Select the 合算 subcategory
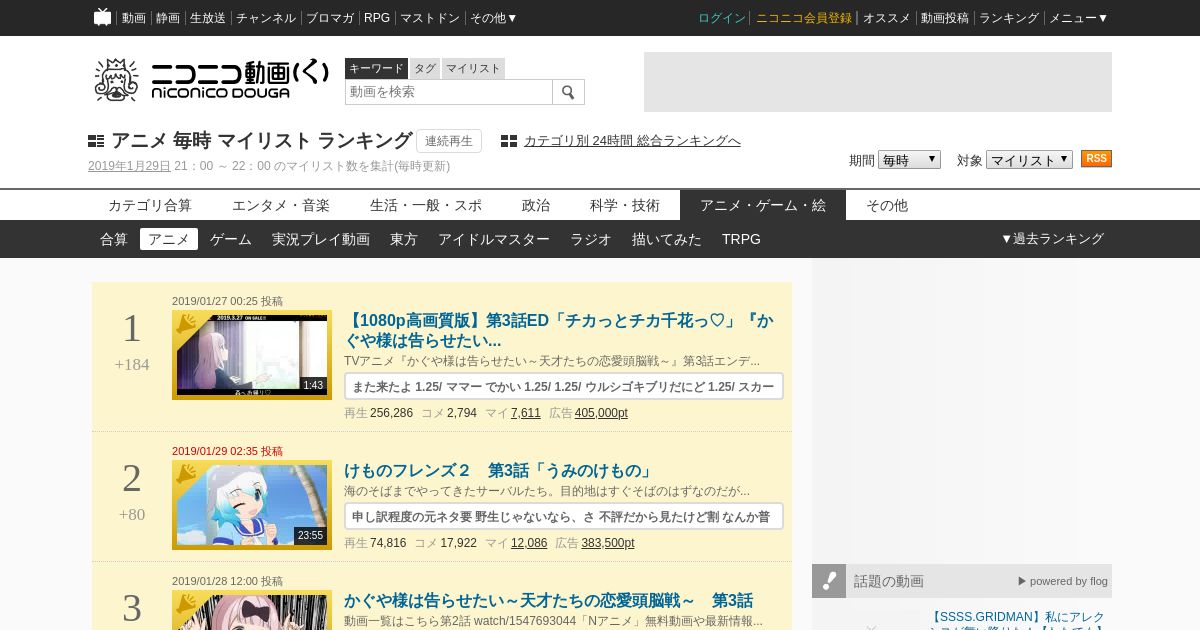 point(114,239)
